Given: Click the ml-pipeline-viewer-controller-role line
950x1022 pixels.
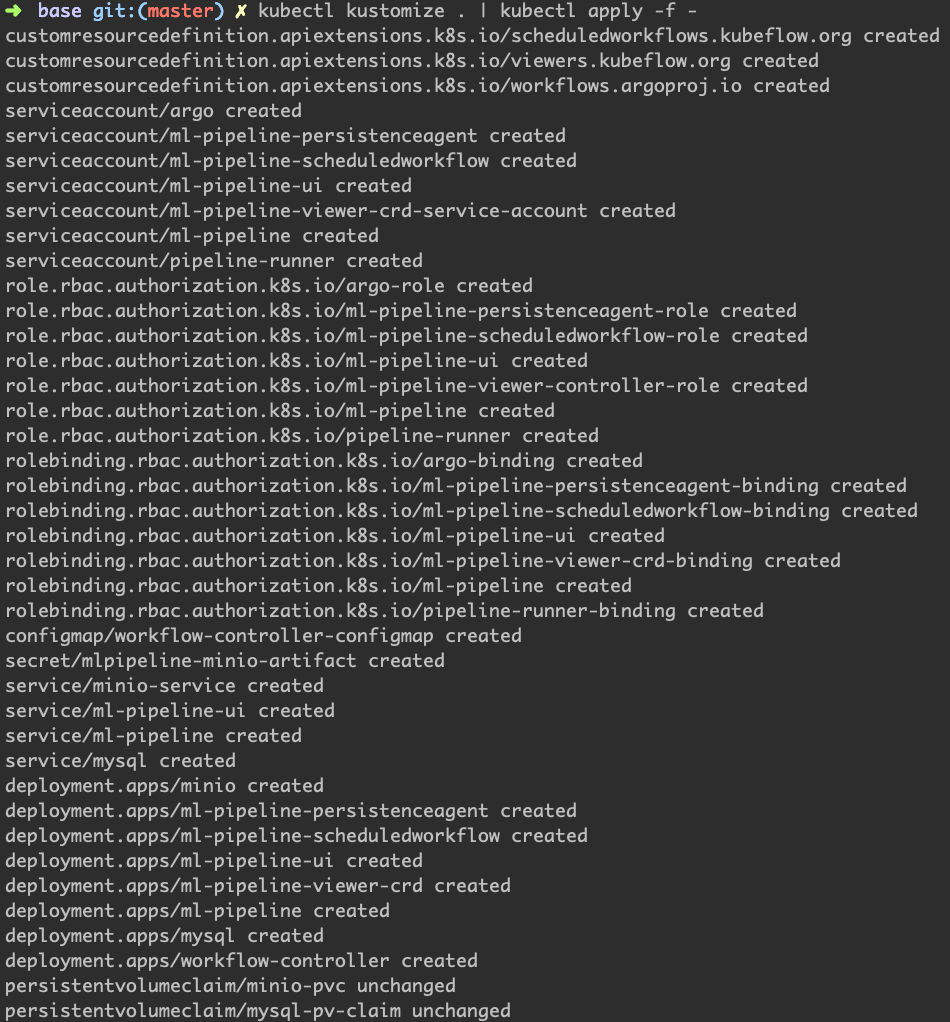Looking at the screenshot, I should tap(406, 386).
